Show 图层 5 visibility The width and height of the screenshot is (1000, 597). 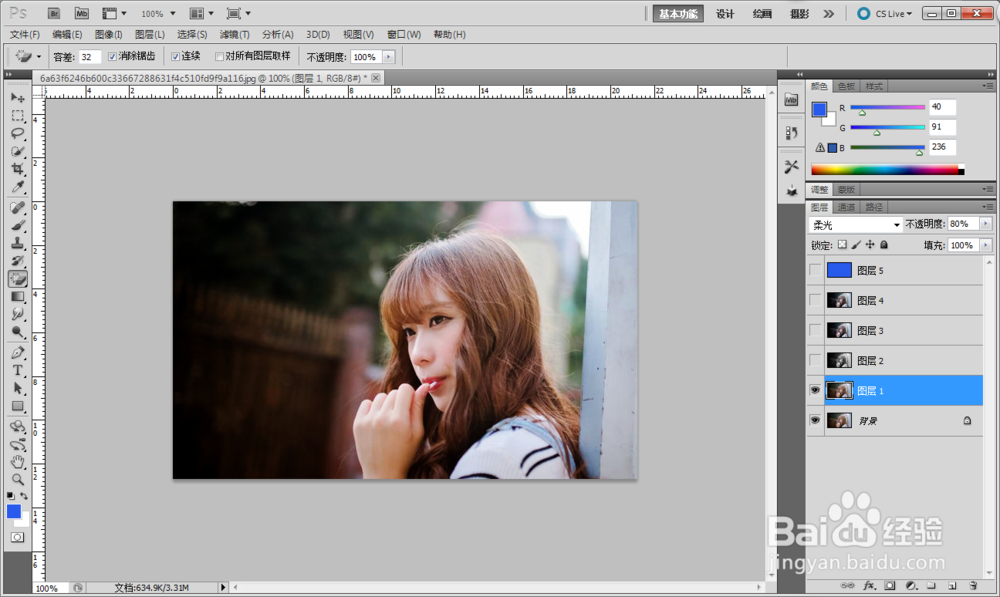[815, 270]
